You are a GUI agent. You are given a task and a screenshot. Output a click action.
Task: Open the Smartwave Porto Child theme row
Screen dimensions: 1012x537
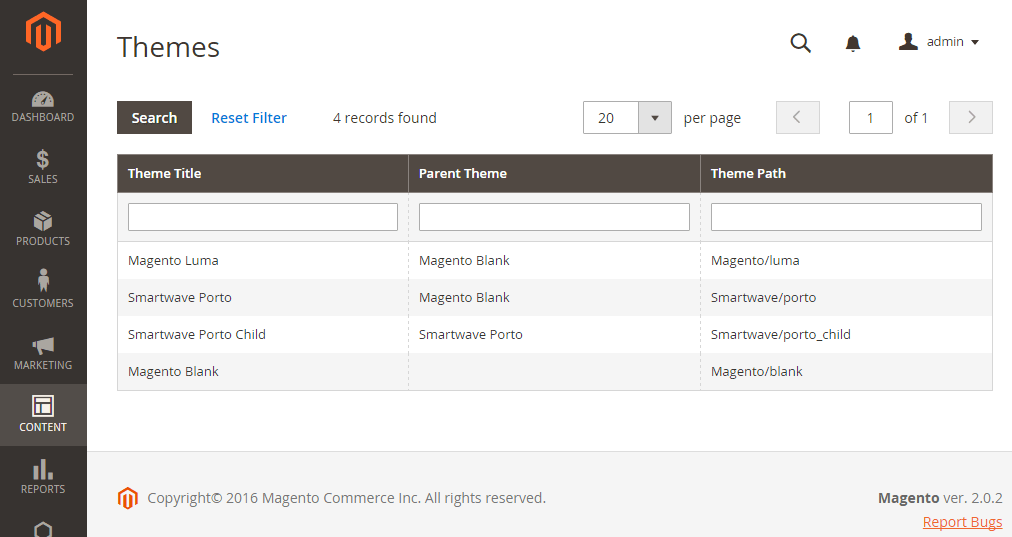click(x=554, y=334)
